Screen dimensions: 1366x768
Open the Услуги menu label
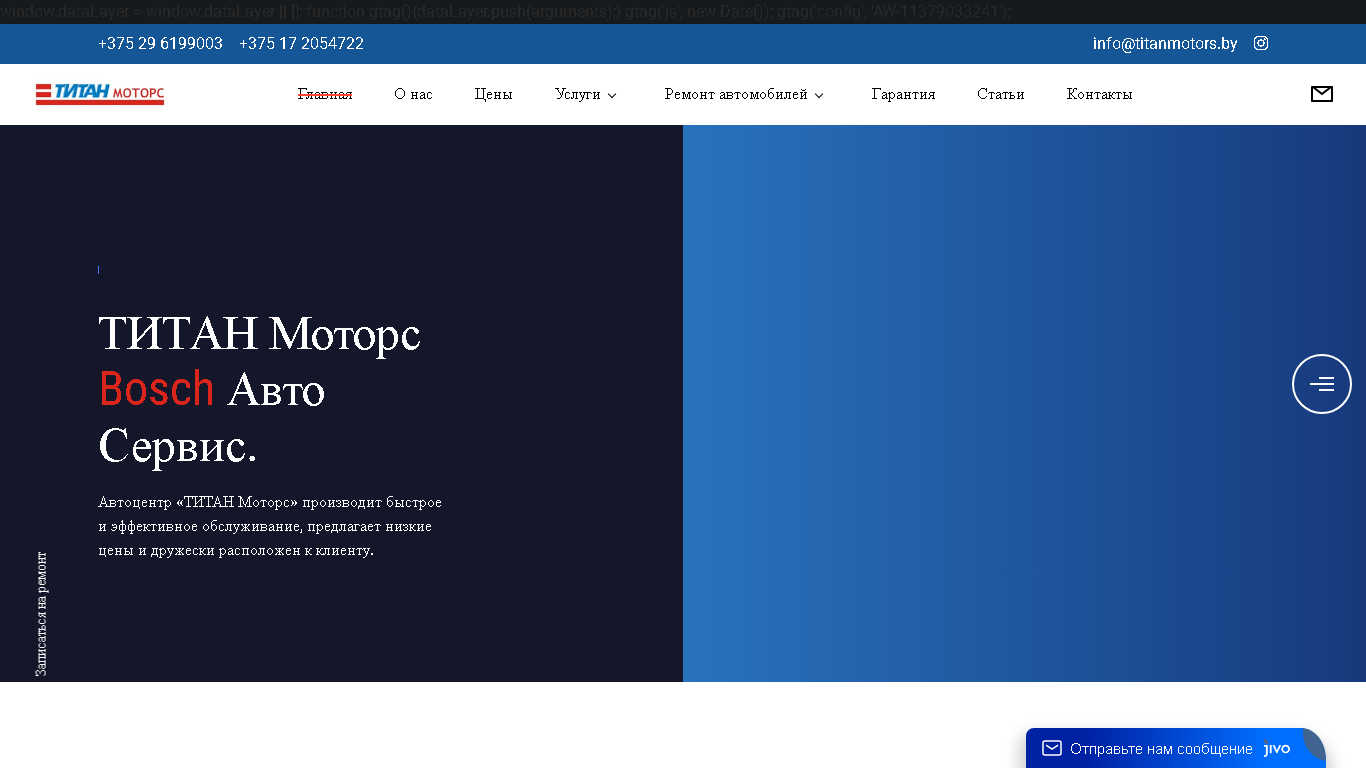click(x=578, y=94)
